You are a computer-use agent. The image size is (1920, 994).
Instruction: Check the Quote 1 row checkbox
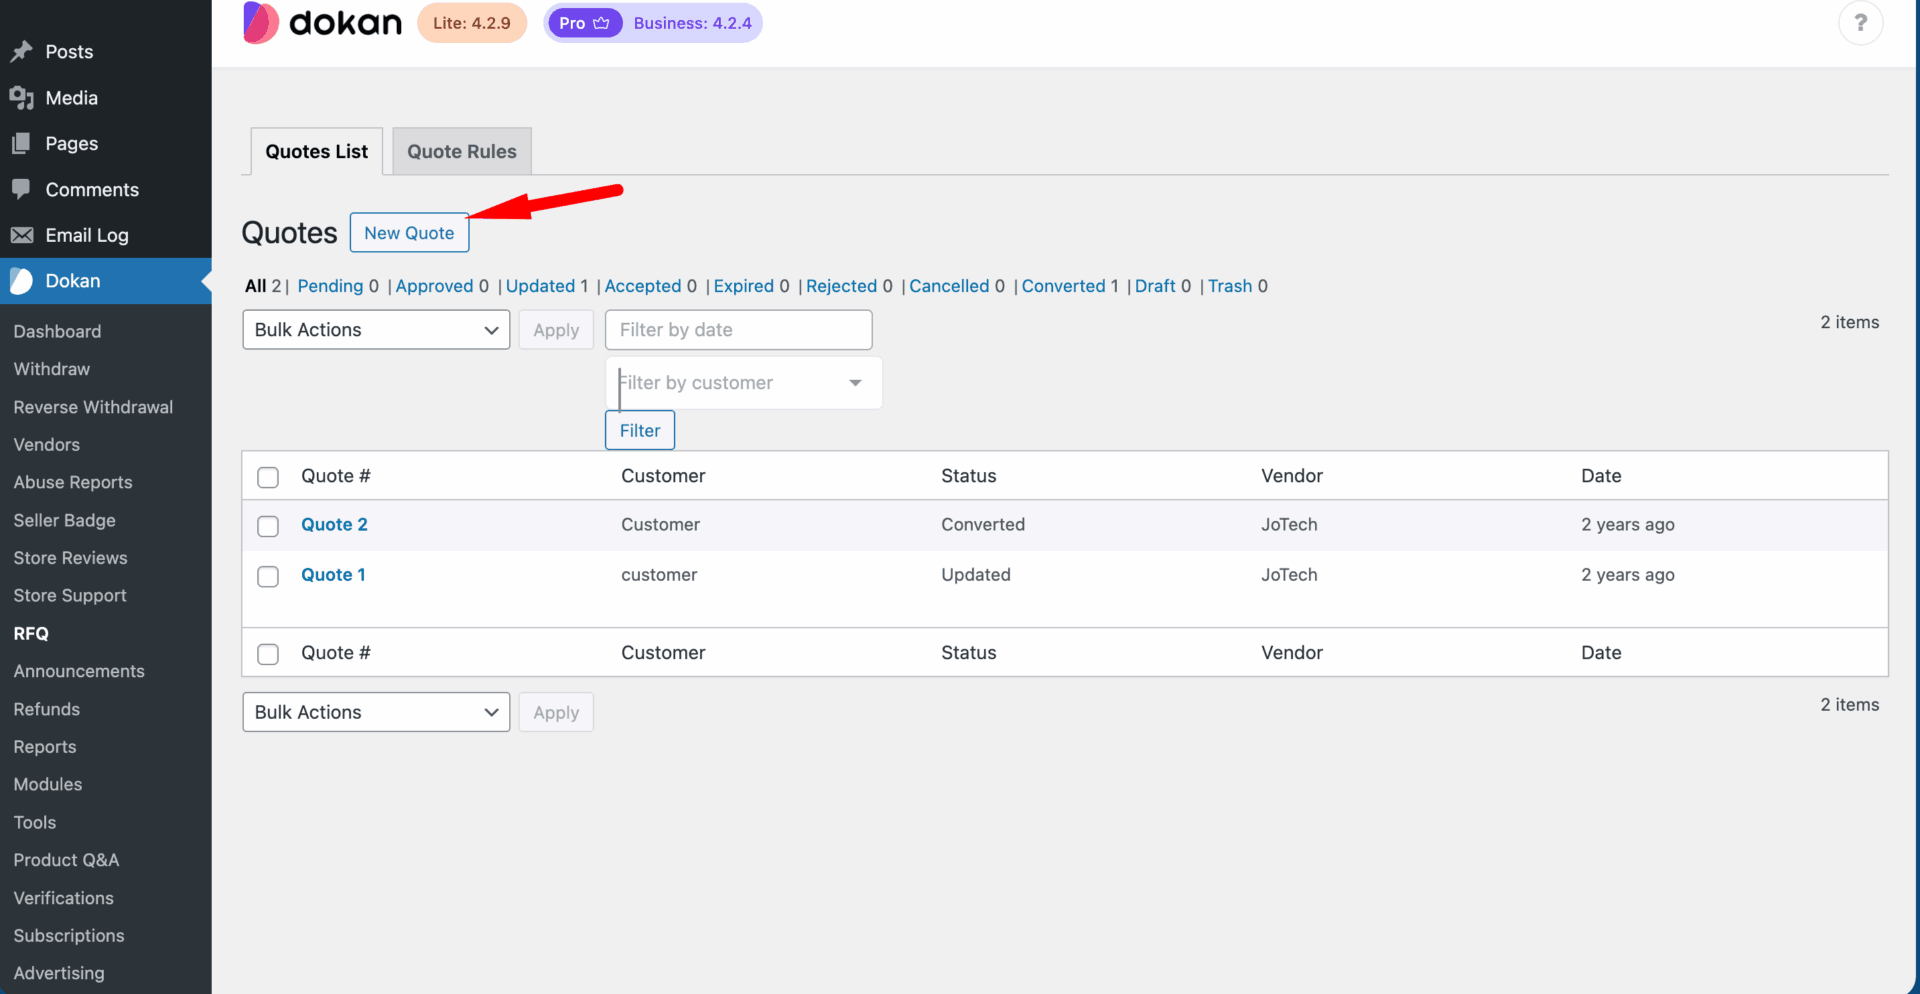[x=268, y=576]
